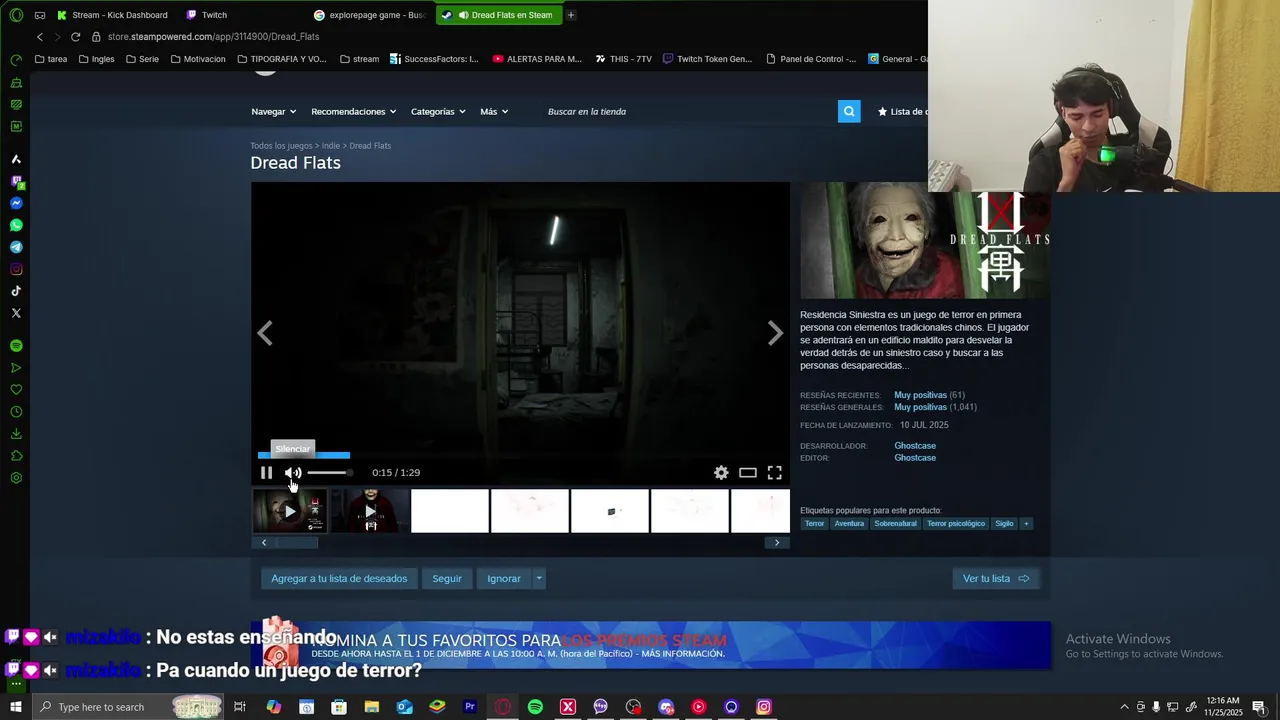Screen dimensions: 1280x720
Task: Focus the Buscar en la tienda field
Action: pyautogui.click(x=688, y=111)
